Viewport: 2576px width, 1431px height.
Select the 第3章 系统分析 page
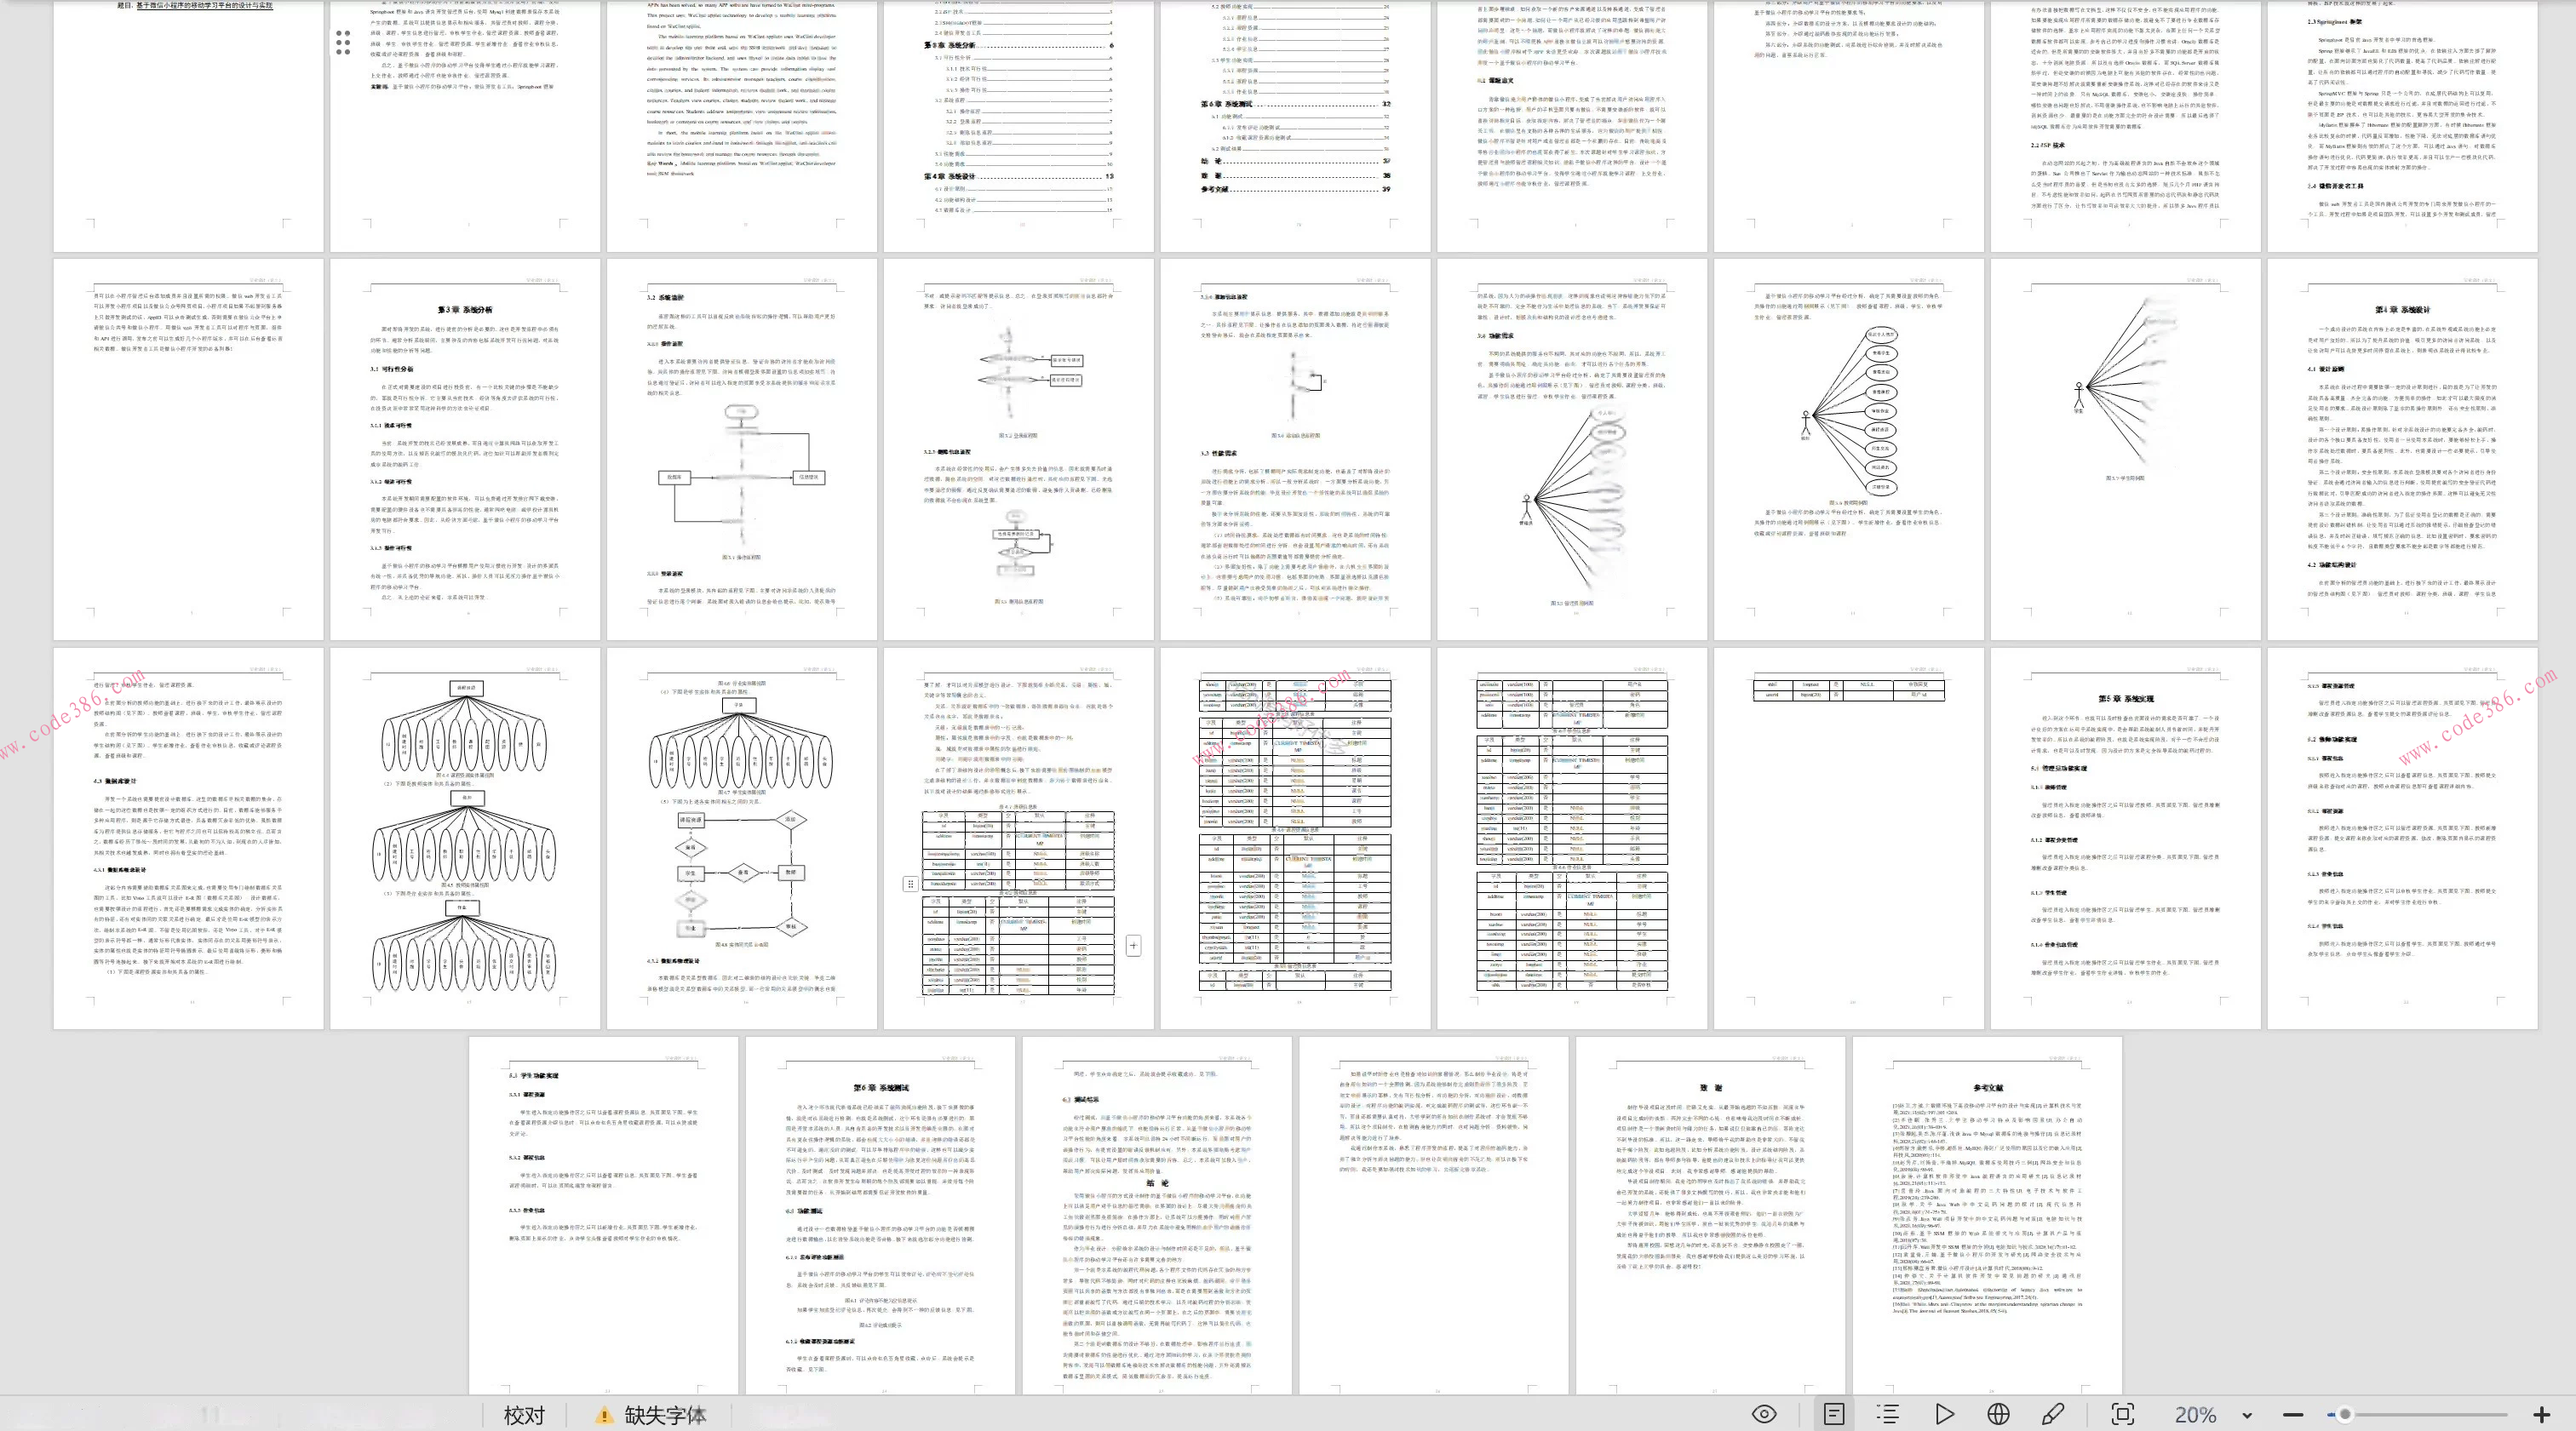(465, 450)
